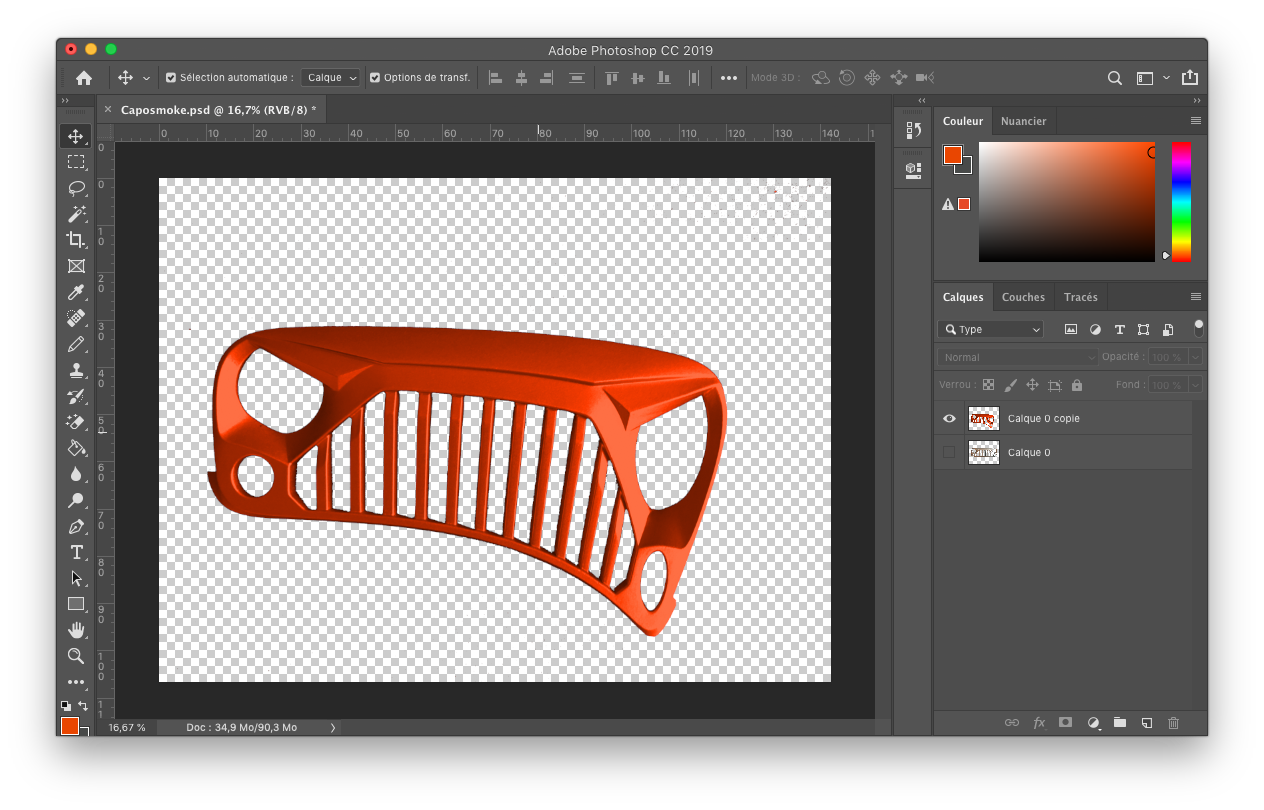
Task: Select the Magic Wand tool
Action: tap(76, 214)
